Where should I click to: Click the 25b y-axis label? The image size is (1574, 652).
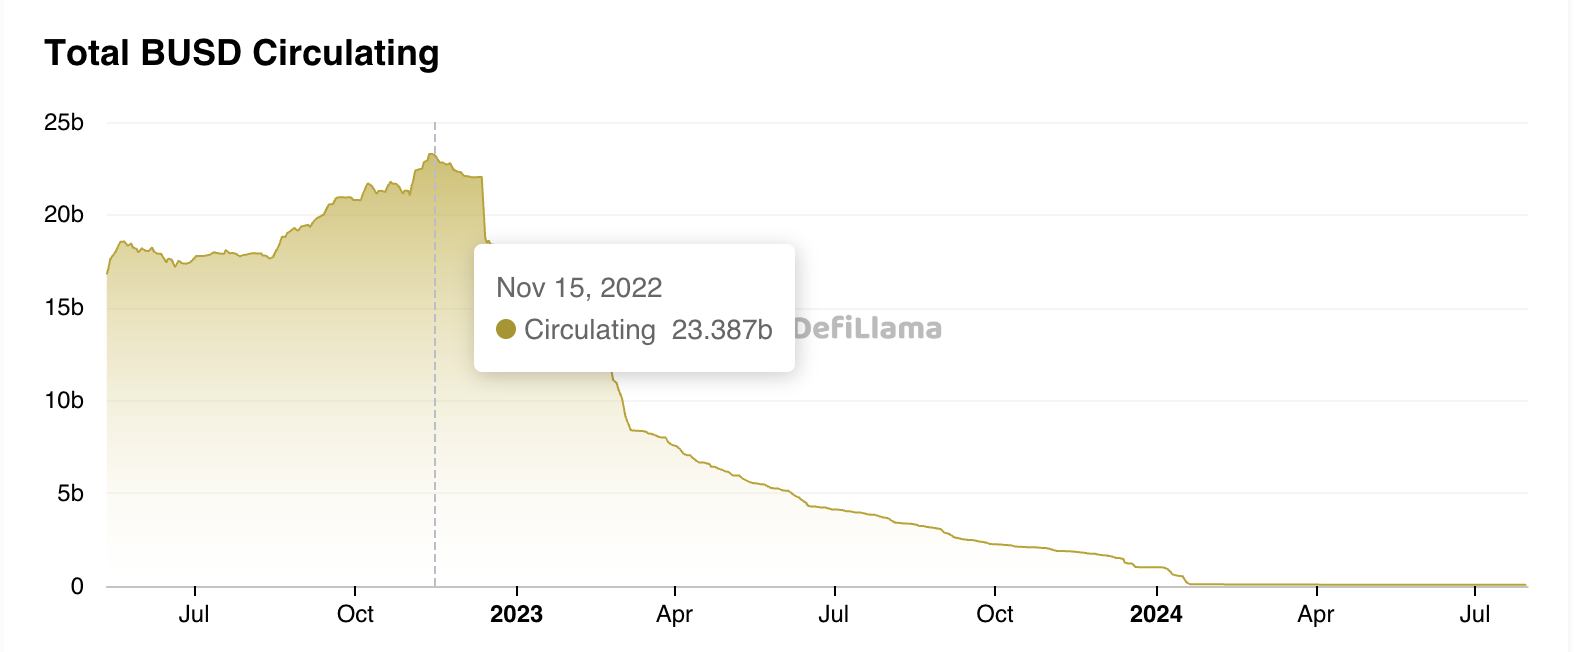tap(64, 122)
